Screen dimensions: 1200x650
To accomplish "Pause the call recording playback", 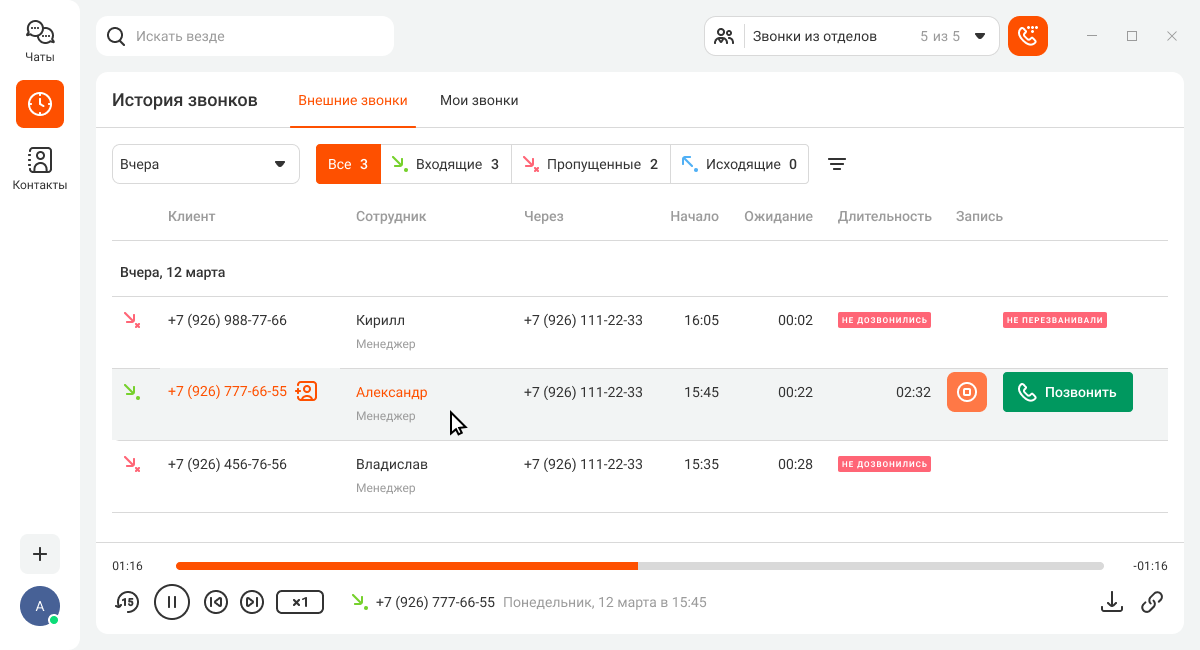I will [x=172, y=601].
